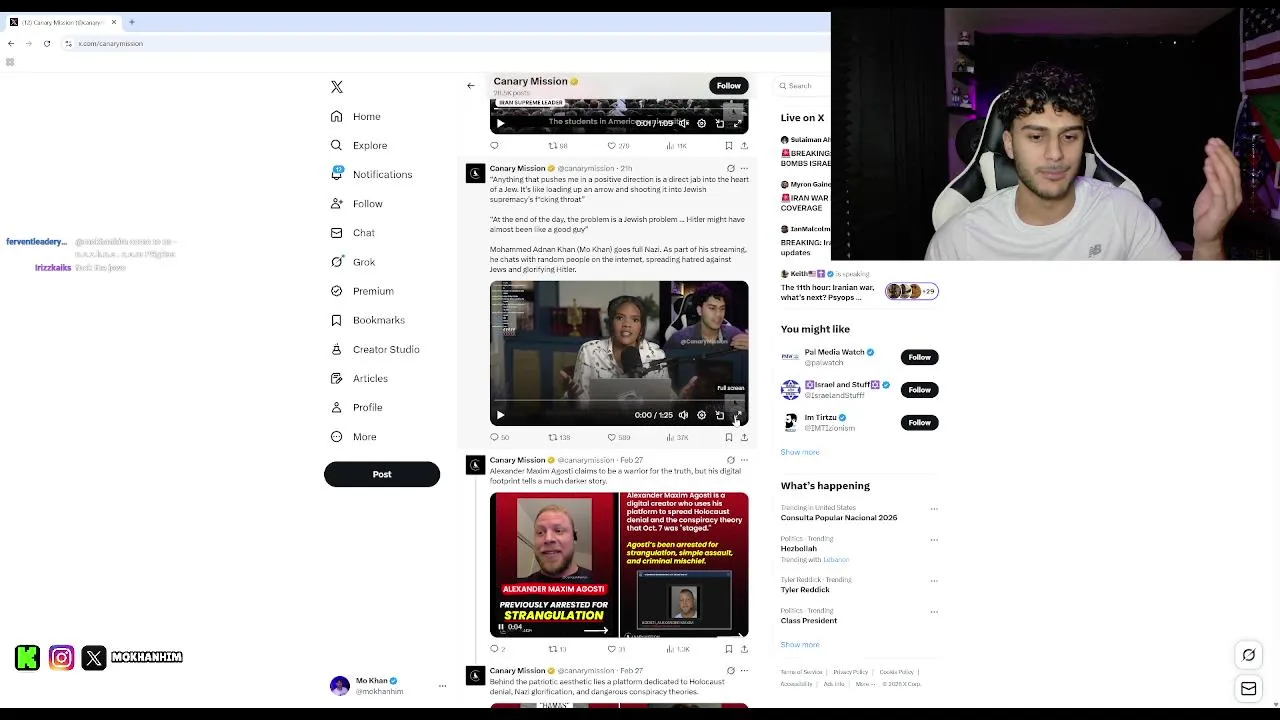Viewport: 1280px width, 720px height.
Task: Open more options on Alexander Agosti tweet
Action: tap(744, 460)
